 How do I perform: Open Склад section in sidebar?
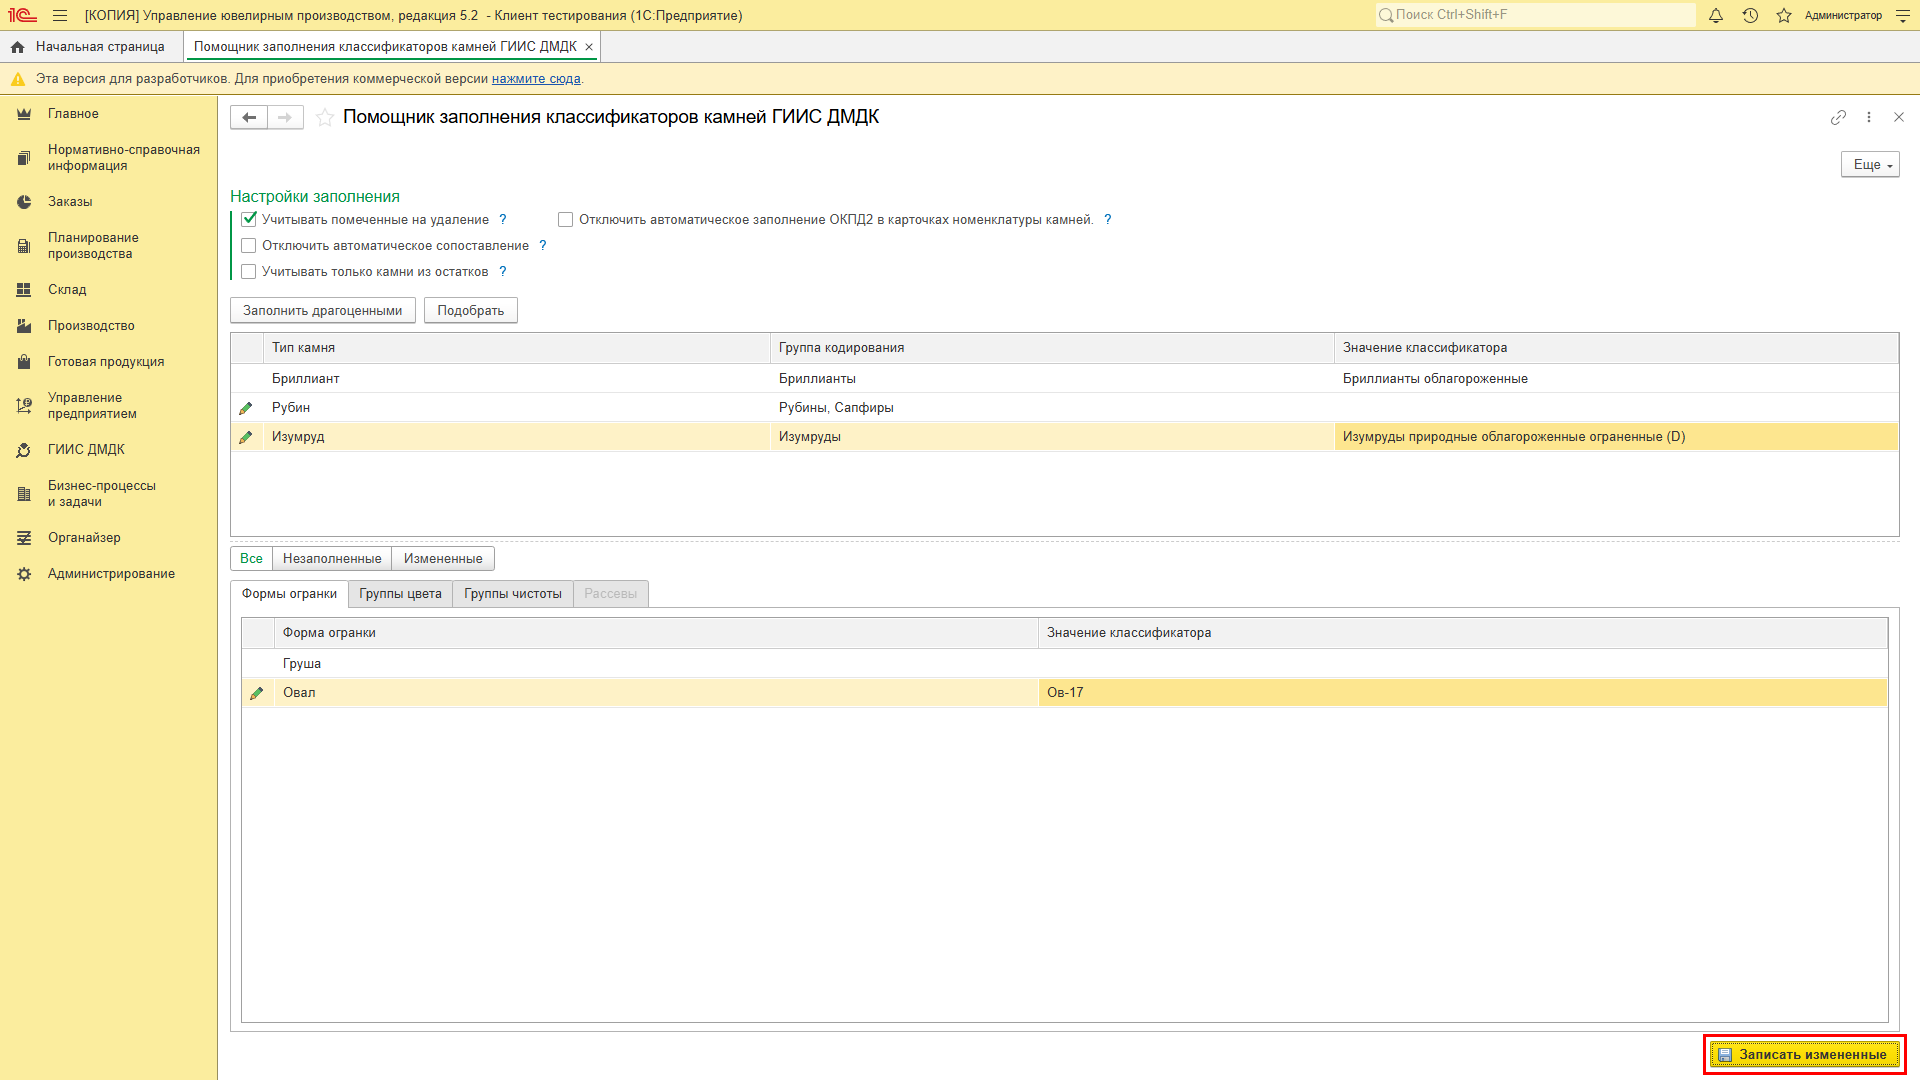click(67, 290)
